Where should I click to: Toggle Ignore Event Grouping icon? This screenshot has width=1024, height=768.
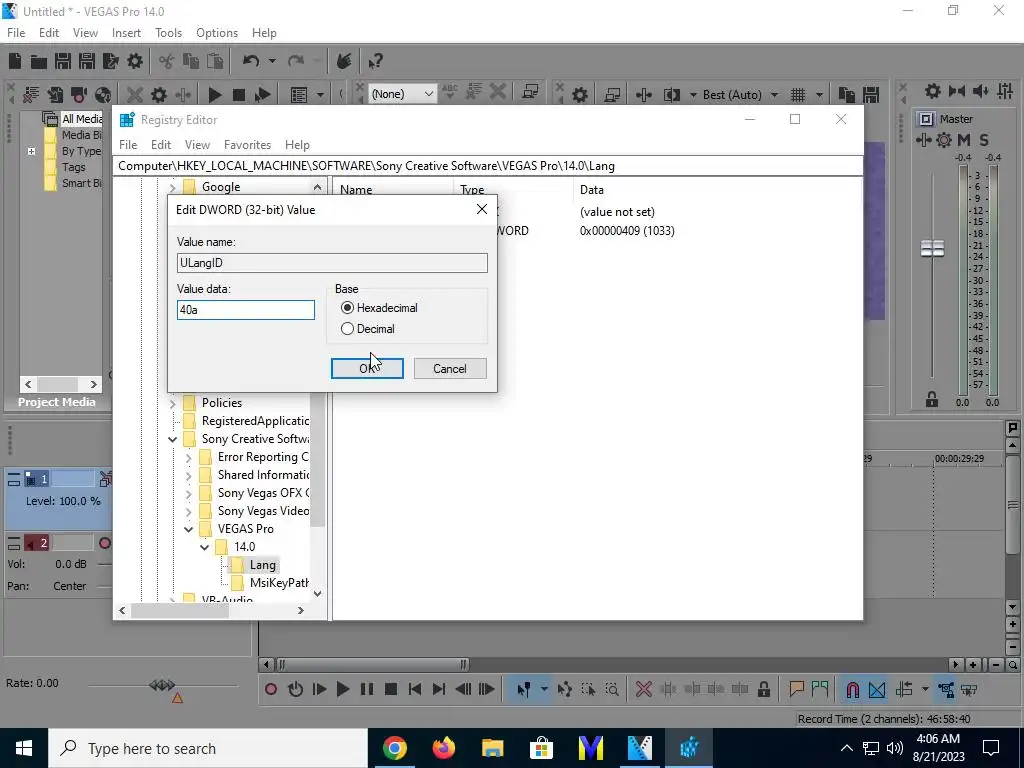coord(970,689)
